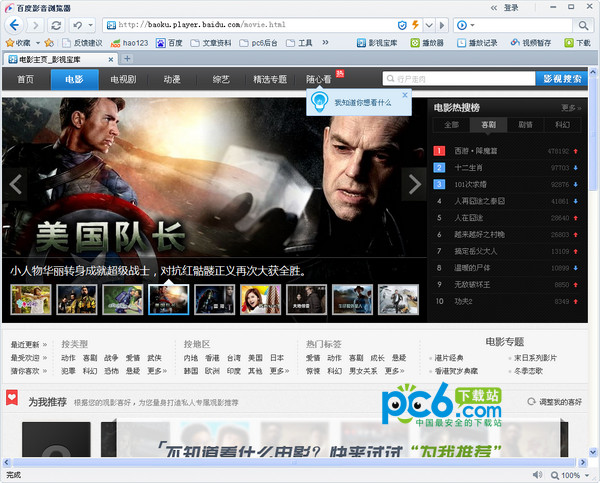The height and width of the screenshot is (483, 600).
Task: Open the 末日系列影片 topic
Action: pos(535,358)
